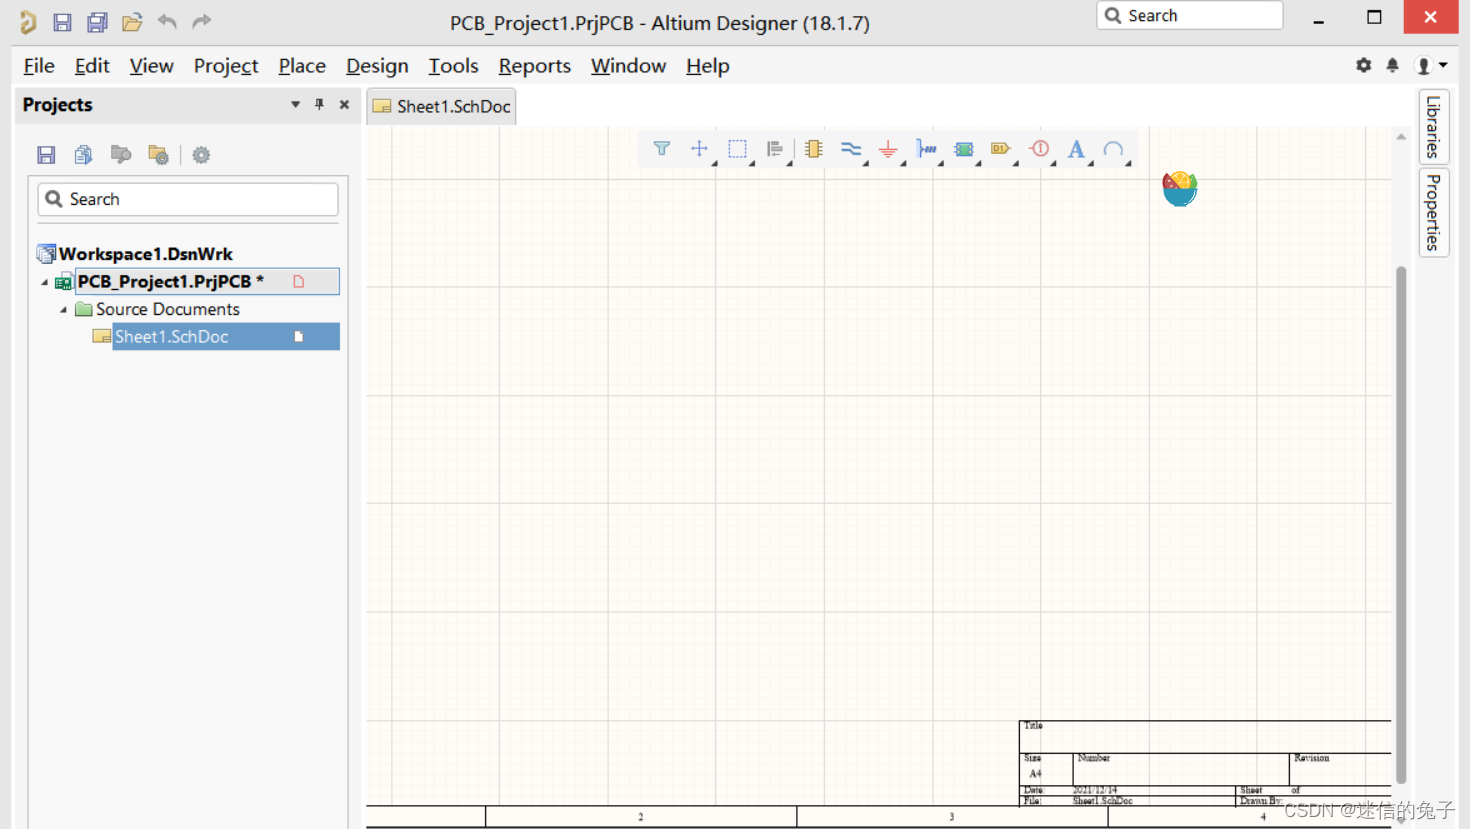The width and height of the screenshot is (1470, 829).
Task: Collapse the Source Documents folder
Action: point(63,310)
